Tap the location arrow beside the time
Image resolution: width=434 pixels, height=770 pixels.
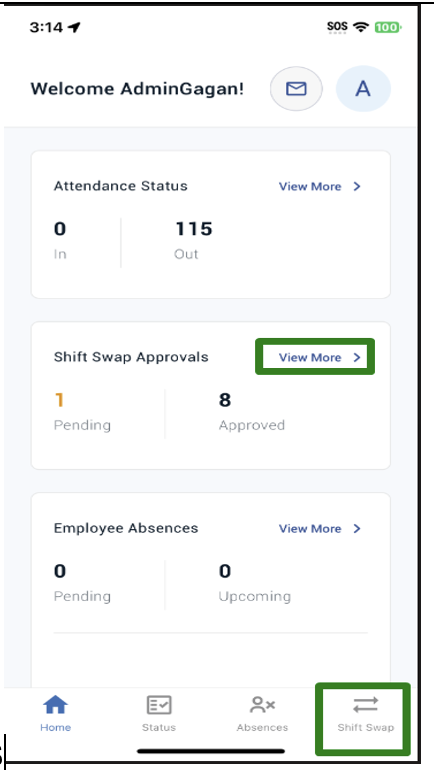pyautogui.click(x=74, y=28)
